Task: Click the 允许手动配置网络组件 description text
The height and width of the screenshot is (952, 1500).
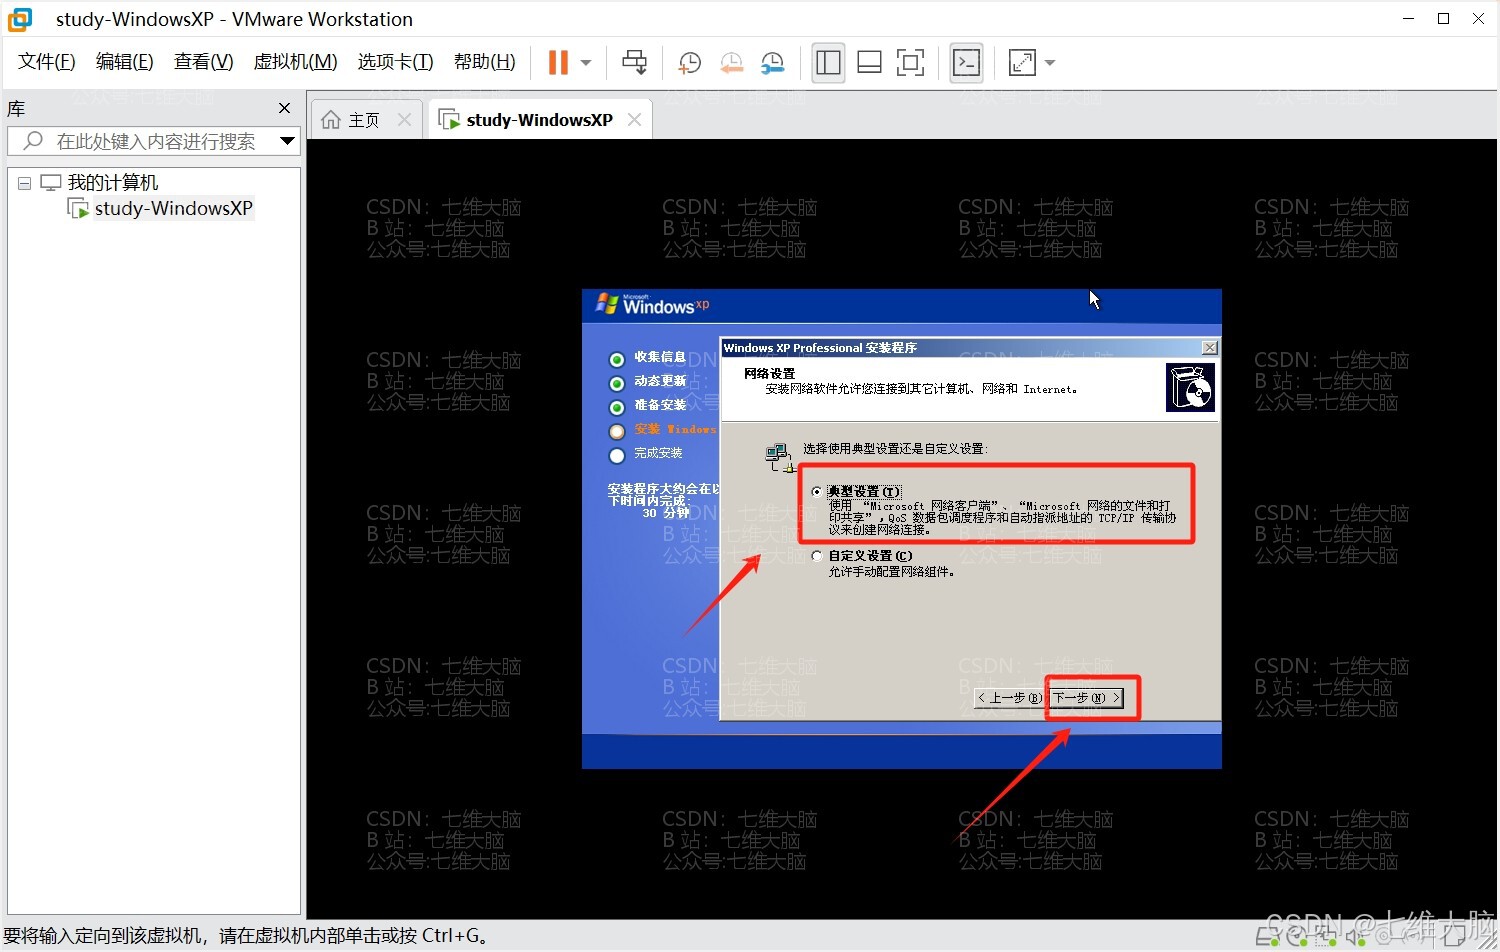Action: [892, 572]
